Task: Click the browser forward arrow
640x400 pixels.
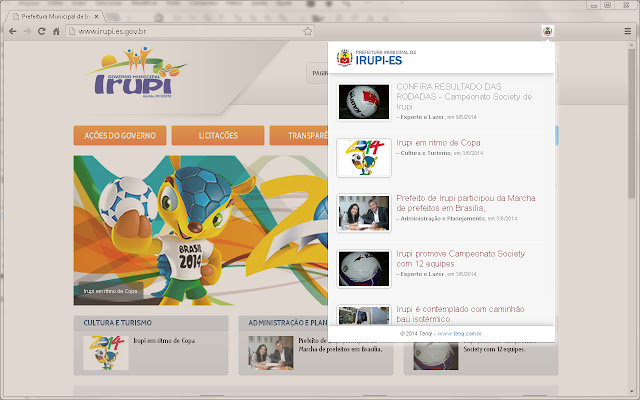Action: (x=27, y=31)
